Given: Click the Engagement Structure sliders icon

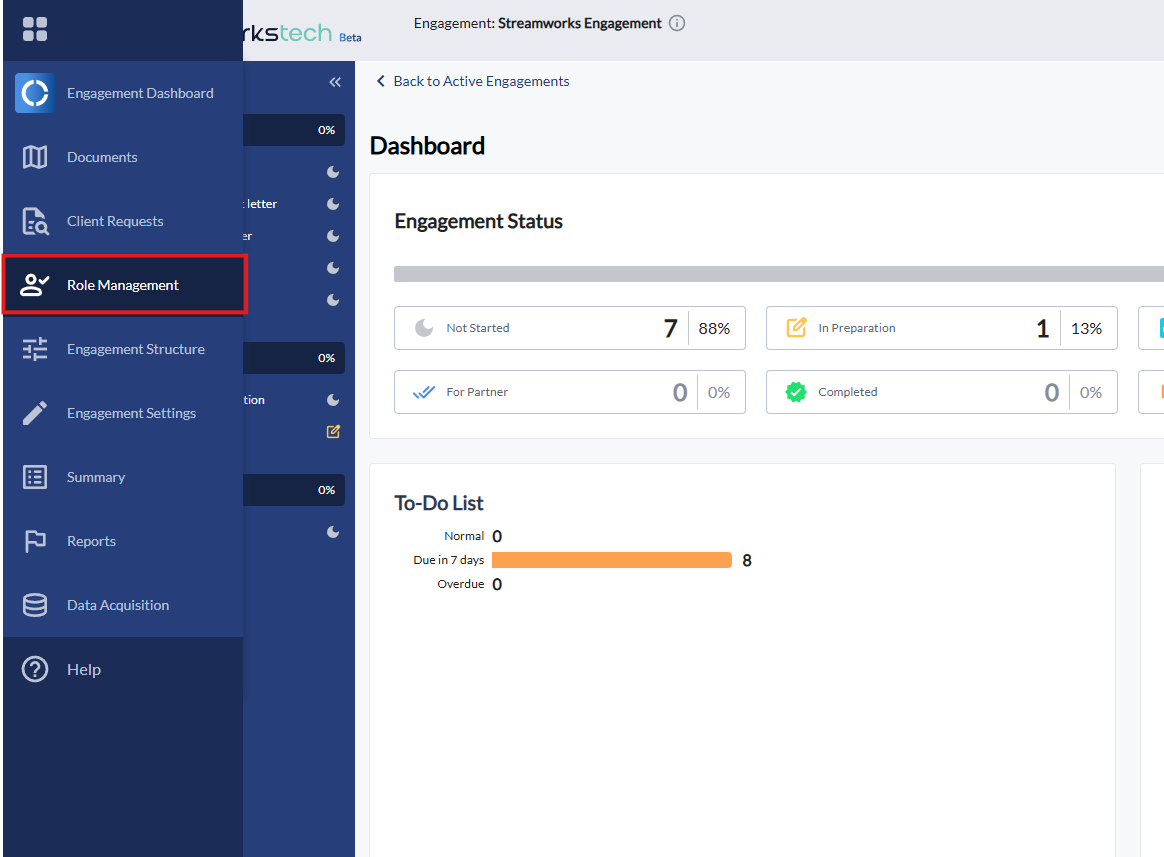Looking at the screenshot, I should point(35,349).
